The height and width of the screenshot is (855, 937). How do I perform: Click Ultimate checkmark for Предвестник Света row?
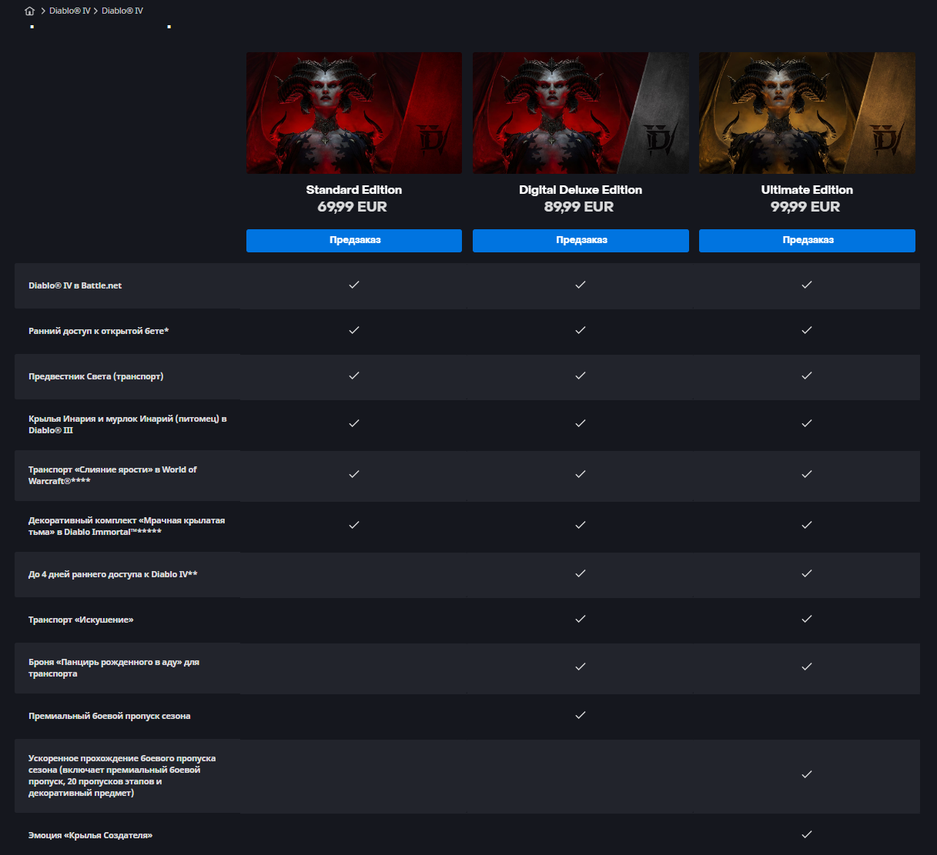[x=807, y=375]
